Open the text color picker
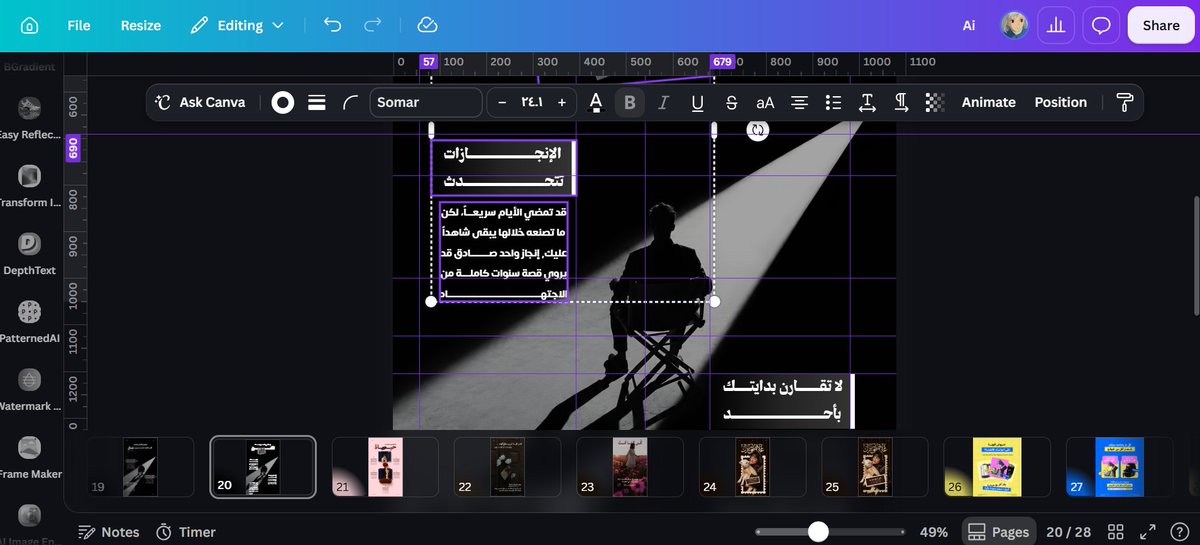Image resolution: width=1200 pixels, height=545 pixels. [x=596, y=102]
